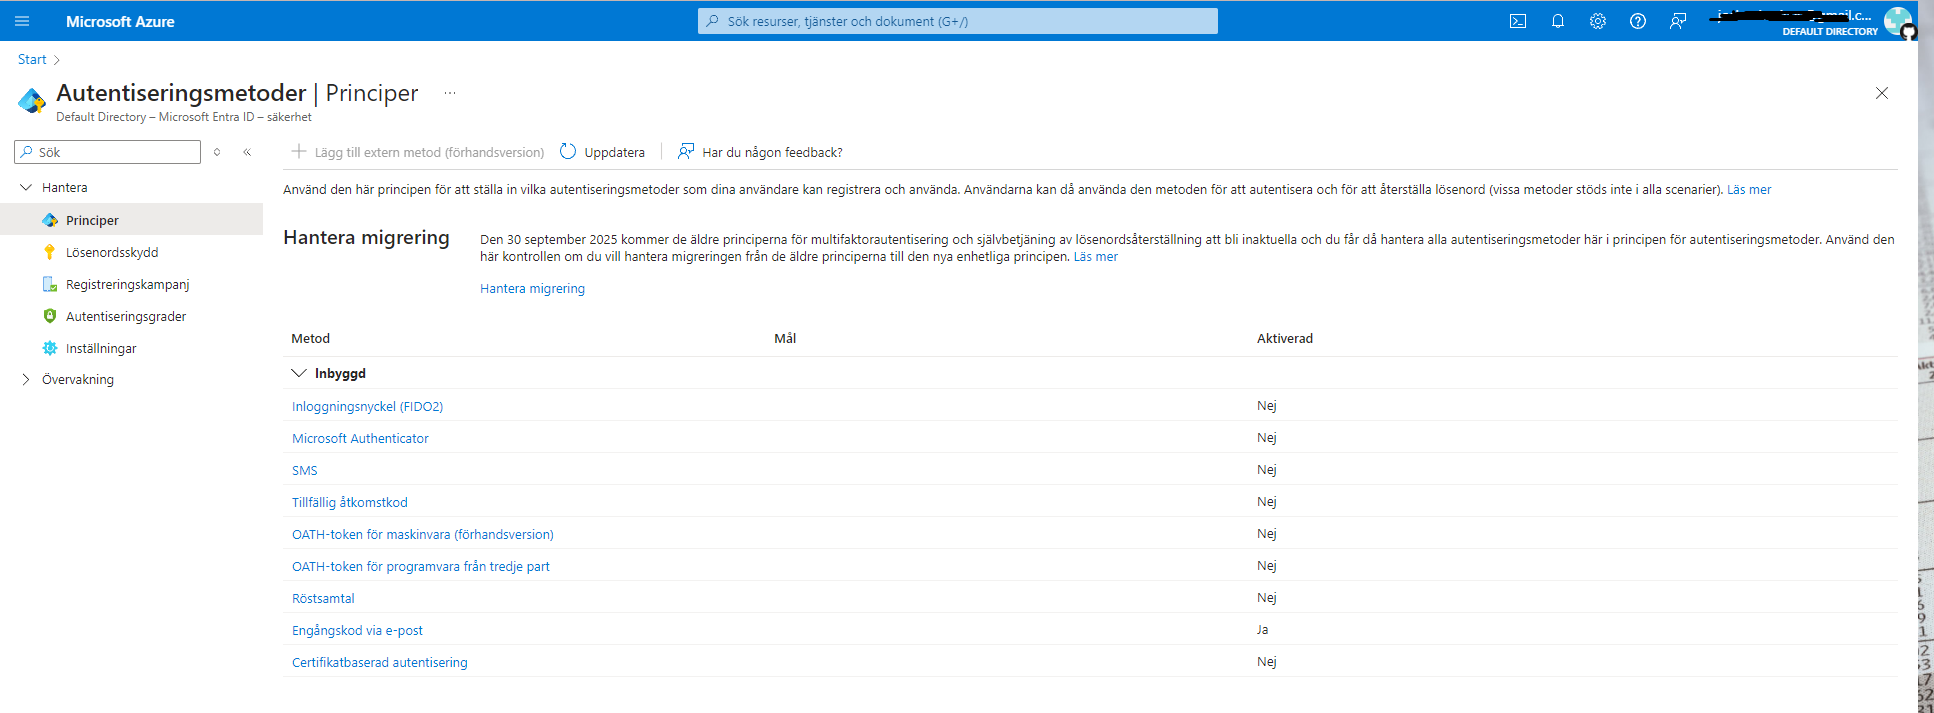
Task: Click the Uppdatera refresh icon
Action: click(568, 151)
